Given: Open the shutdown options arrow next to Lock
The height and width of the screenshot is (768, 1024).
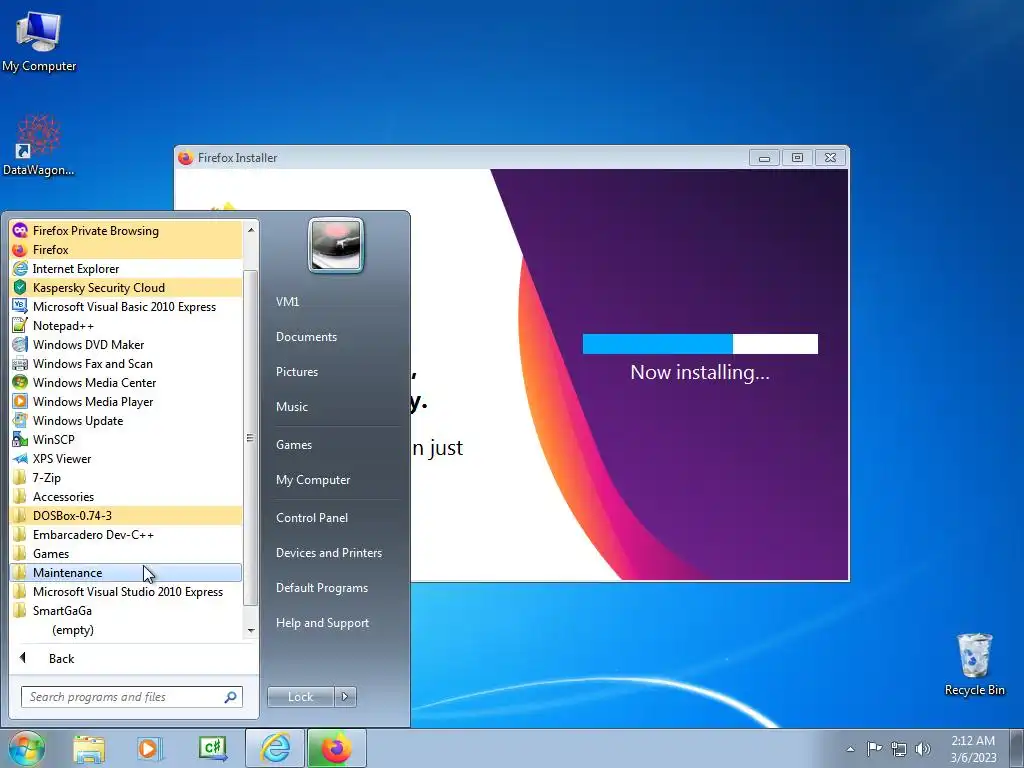Looking at the screenshot, I should pos(345,697).
